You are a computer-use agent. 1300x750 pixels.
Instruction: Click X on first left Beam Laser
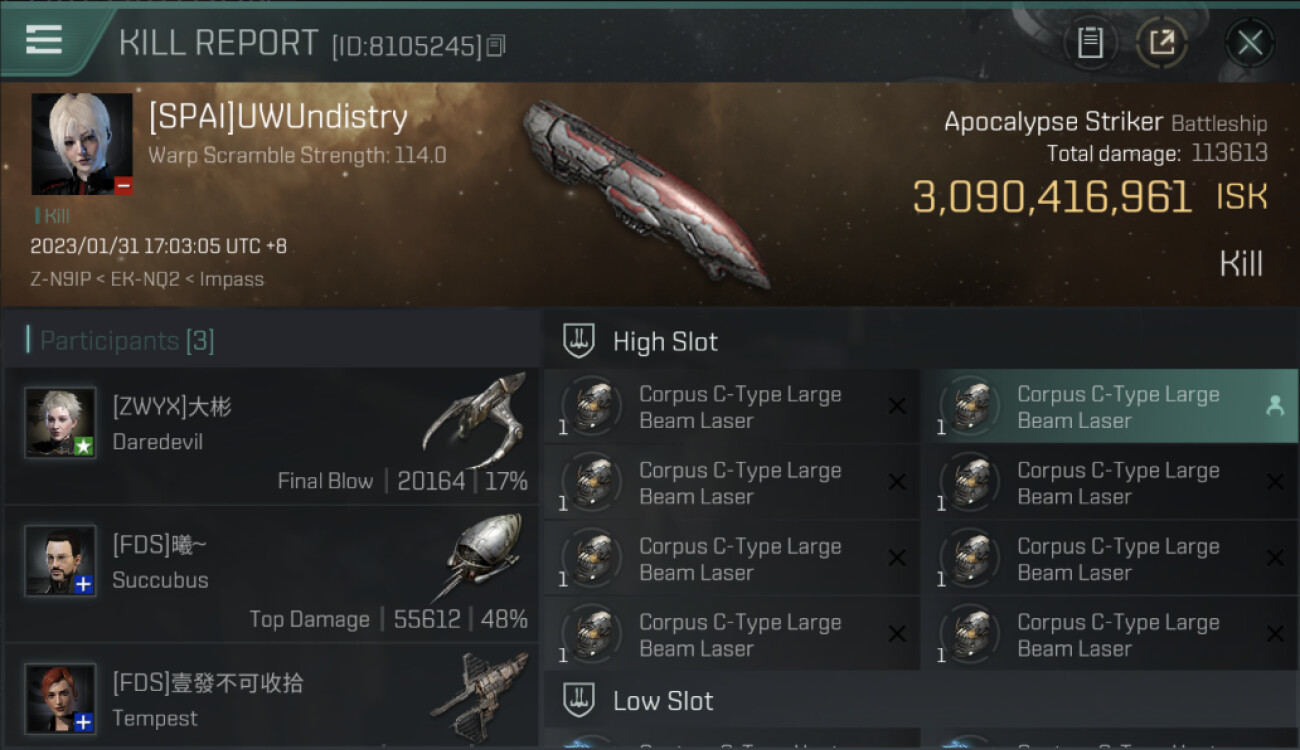tap(897, 406)
